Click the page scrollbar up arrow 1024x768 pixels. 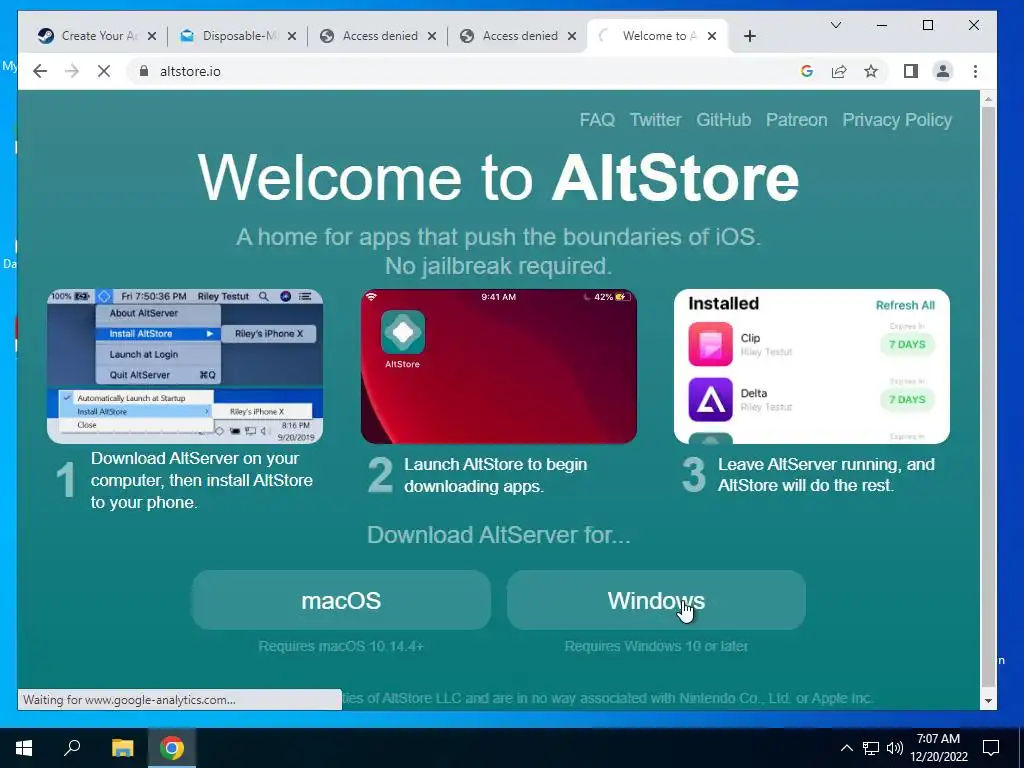[x=988, y=99]
